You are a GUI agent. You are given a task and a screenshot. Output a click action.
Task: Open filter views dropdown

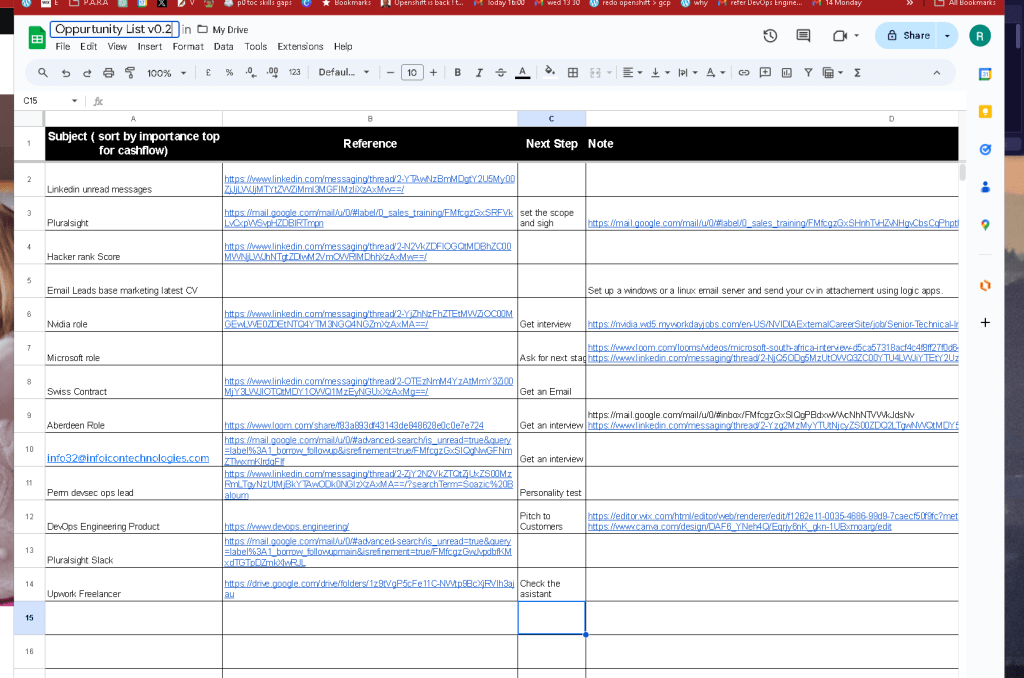click(x=833, y=73)
